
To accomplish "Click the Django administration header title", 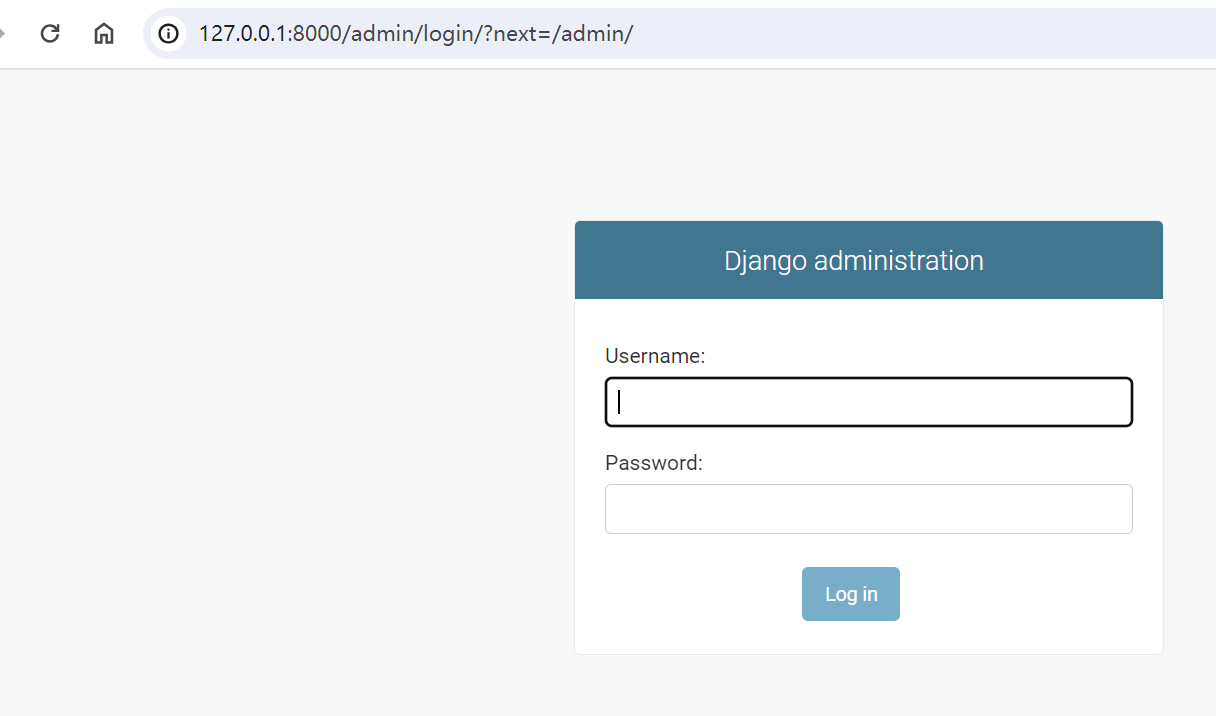I will pyautogui.click(x=854, y=261).
